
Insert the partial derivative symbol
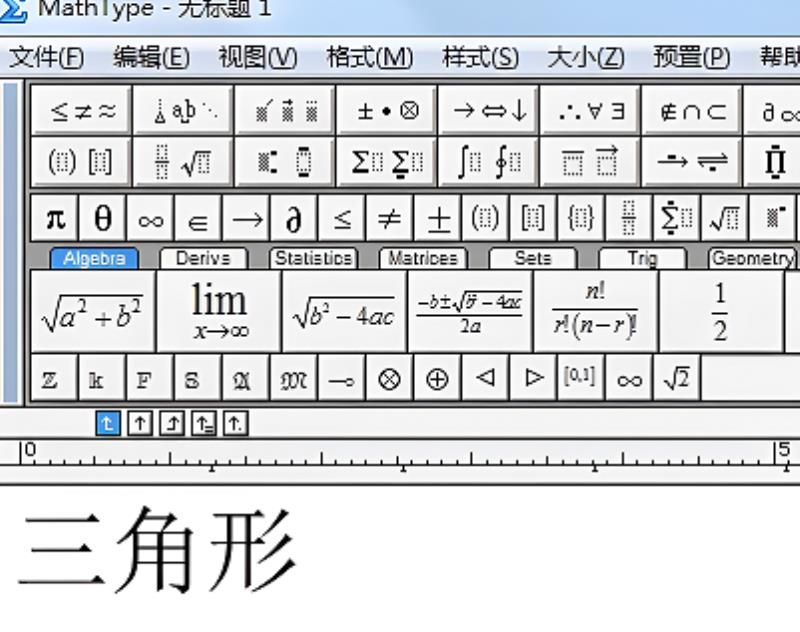pos(294,218)
